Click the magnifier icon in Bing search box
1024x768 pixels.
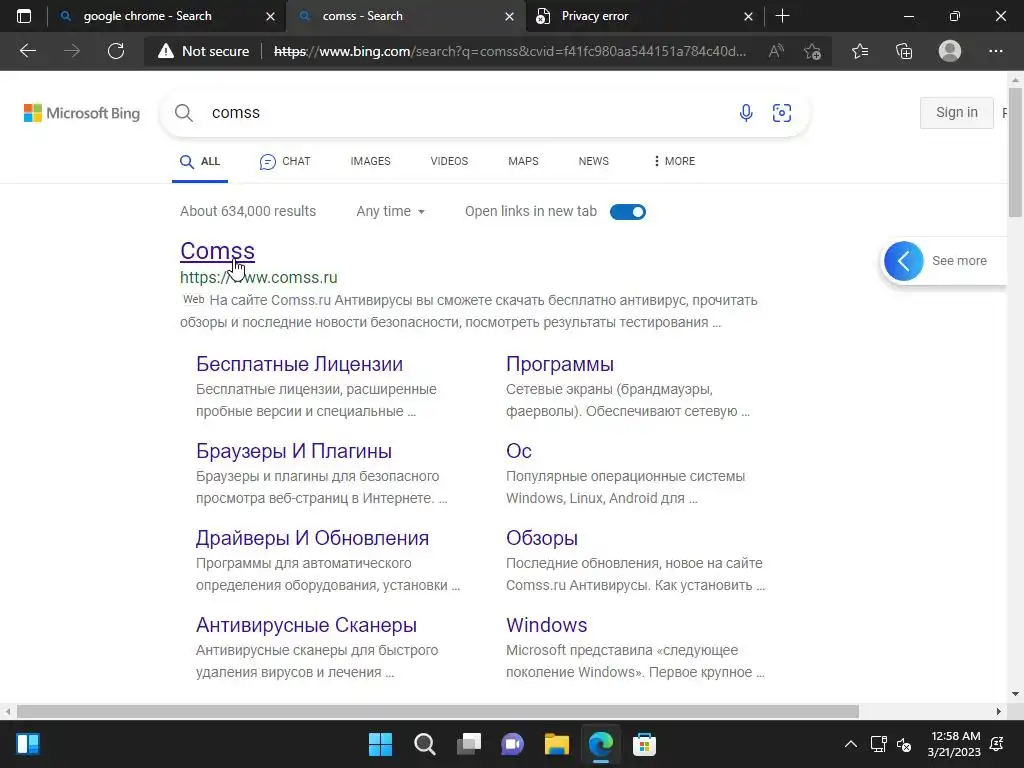pyautogui.click(x=184, y=113)
